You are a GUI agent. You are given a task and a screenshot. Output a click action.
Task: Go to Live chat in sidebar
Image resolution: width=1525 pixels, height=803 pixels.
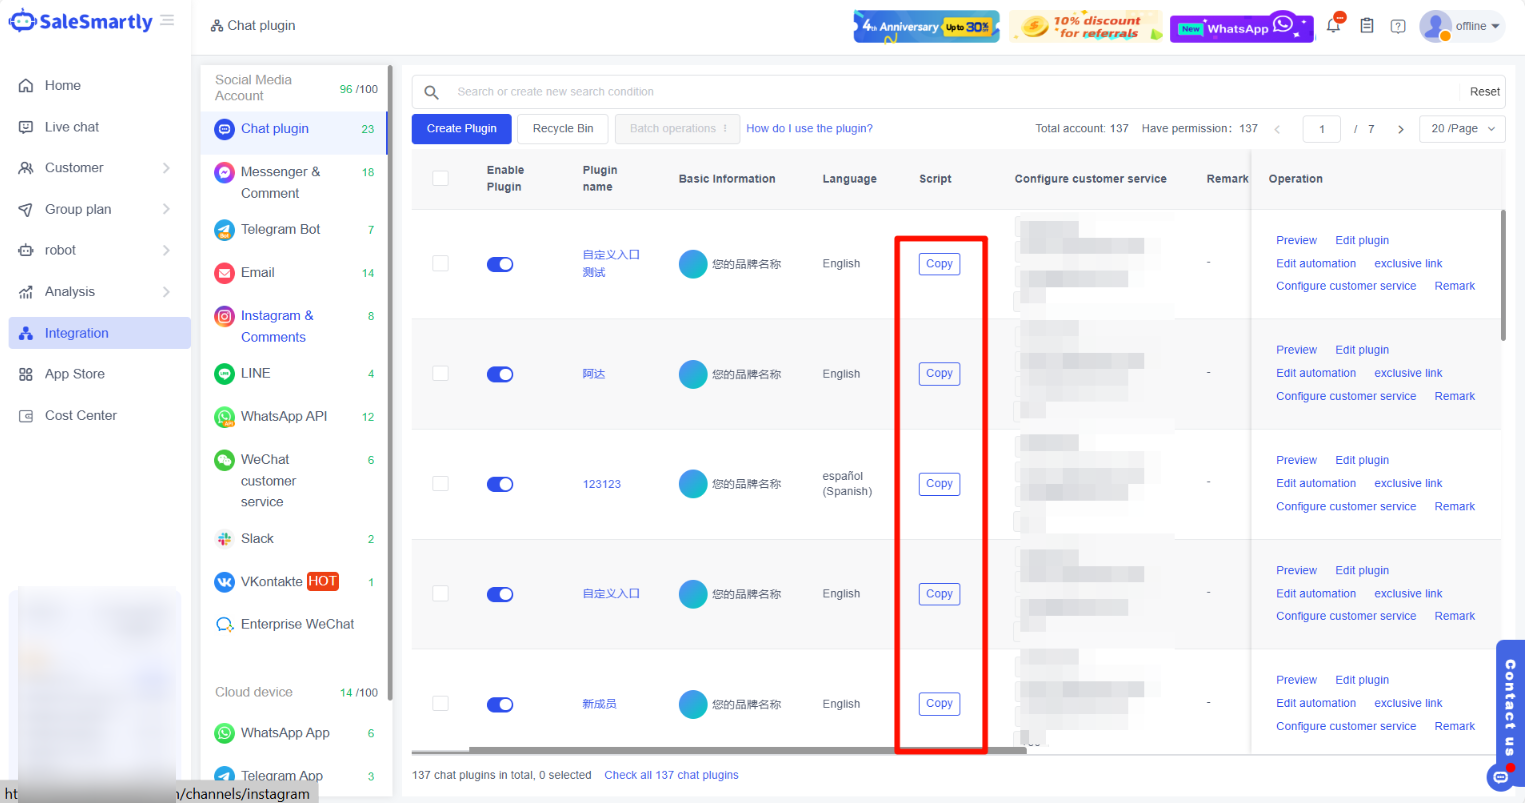pyautogui.click(x=72, y=127)
